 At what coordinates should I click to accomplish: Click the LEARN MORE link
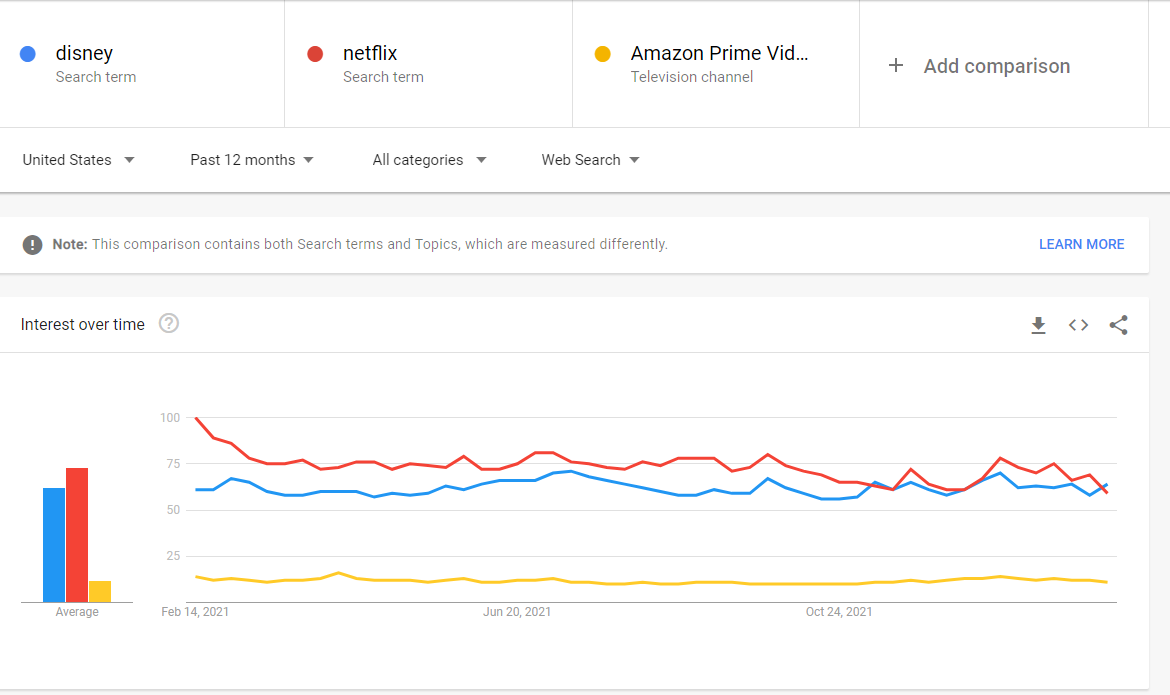click(1081, 244)
